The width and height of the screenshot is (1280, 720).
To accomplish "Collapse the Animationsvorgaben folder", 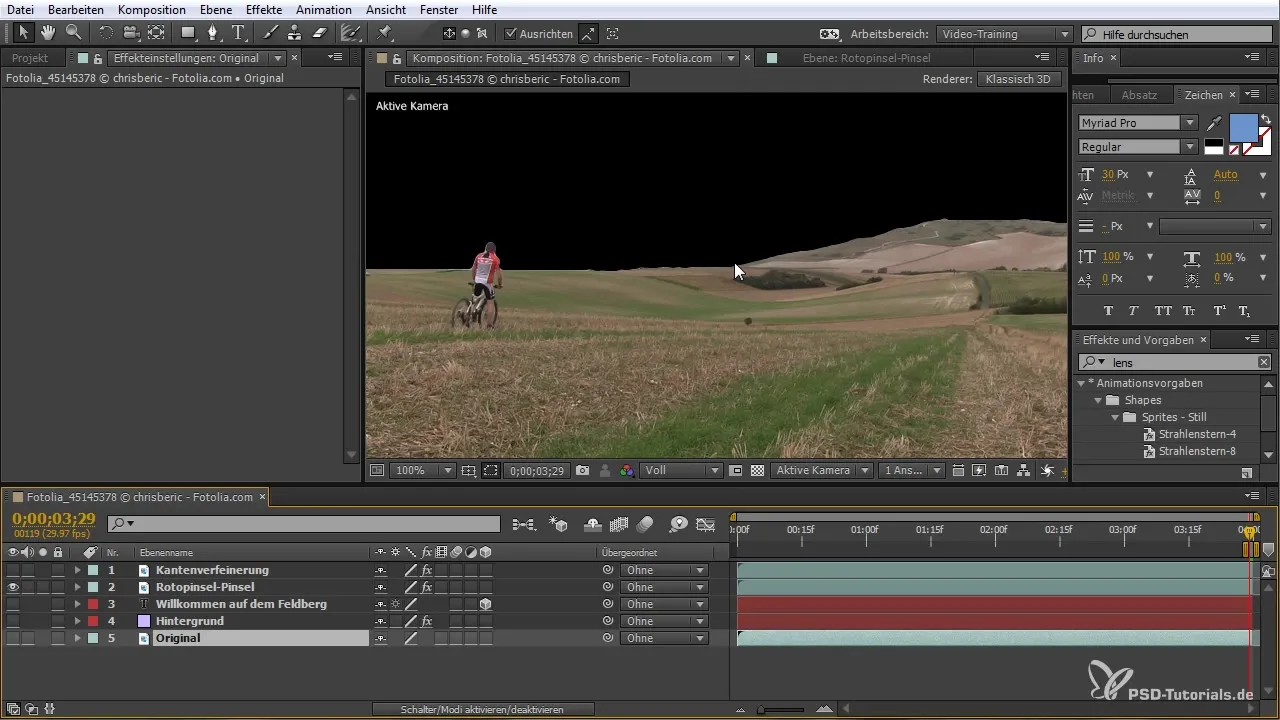I will (1081, 383).
